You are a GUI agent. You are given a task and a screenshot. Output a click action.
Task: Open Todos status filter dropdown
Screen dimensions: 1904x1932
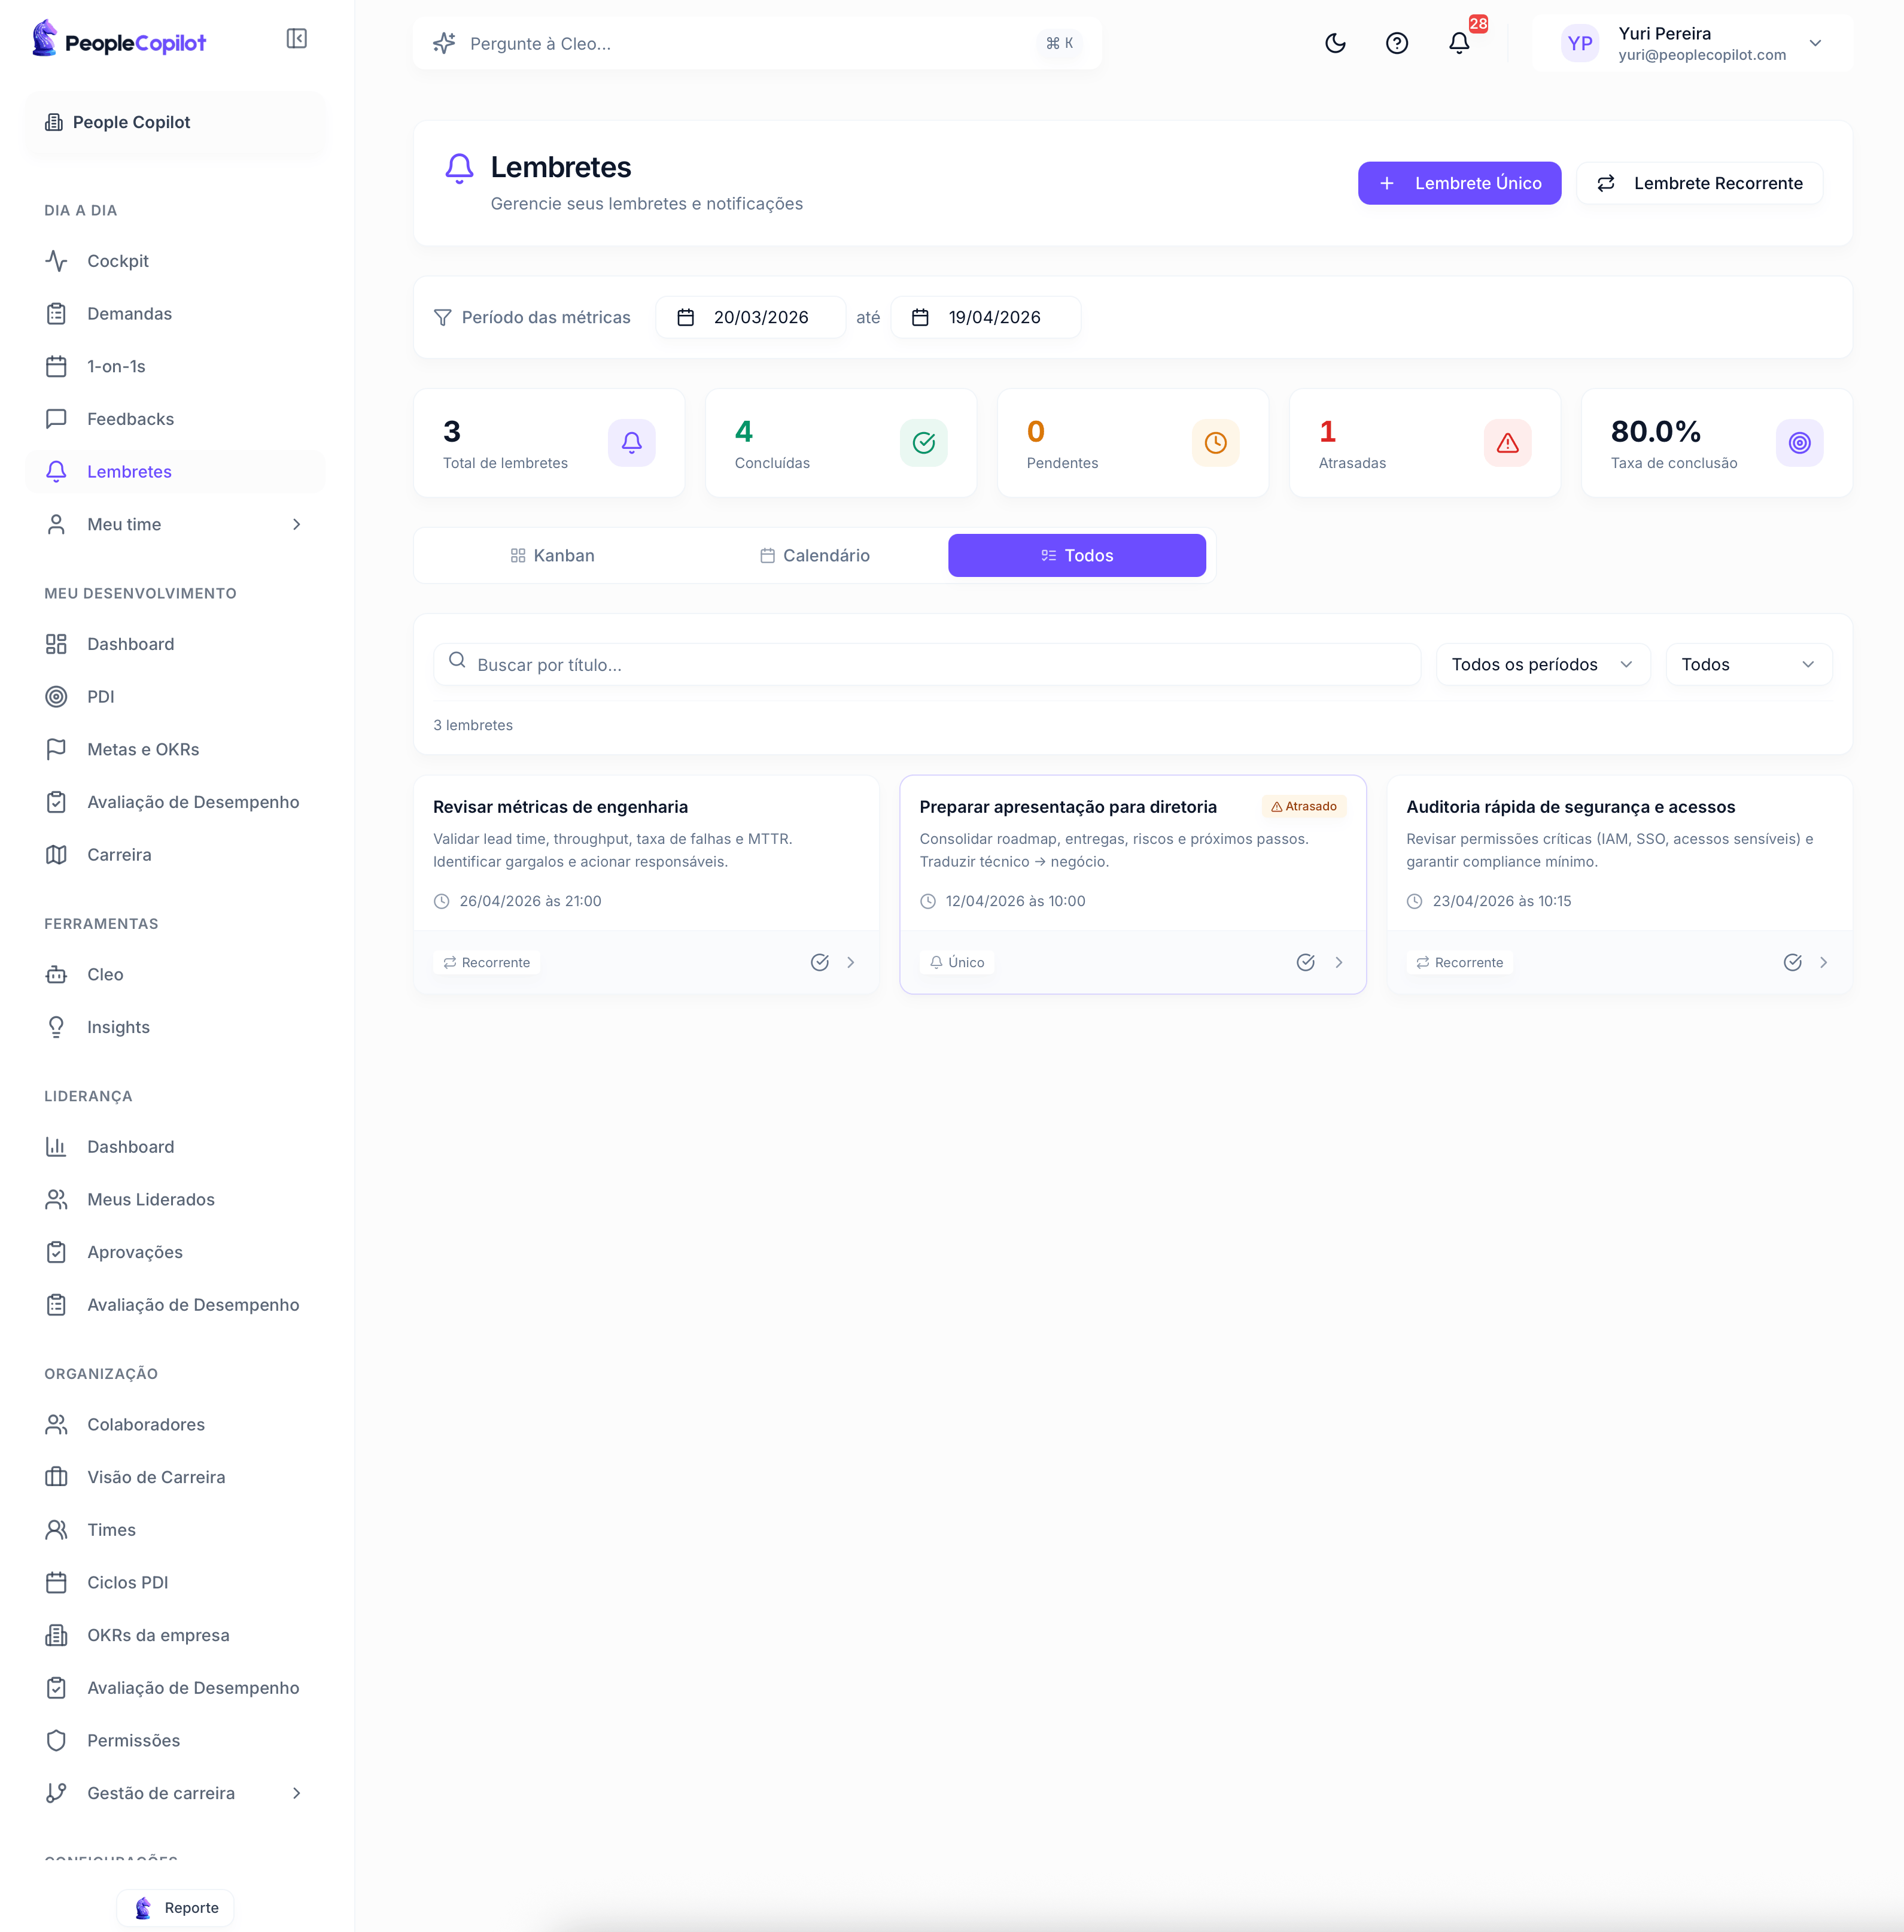1749,665
